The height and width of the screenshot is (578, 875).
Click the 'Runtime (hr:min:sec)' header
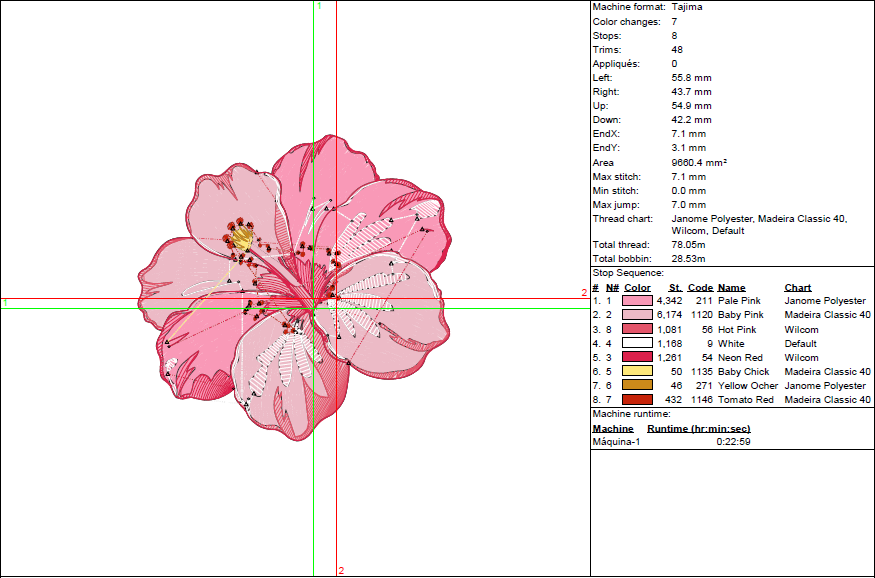click(x=698, y=429)
